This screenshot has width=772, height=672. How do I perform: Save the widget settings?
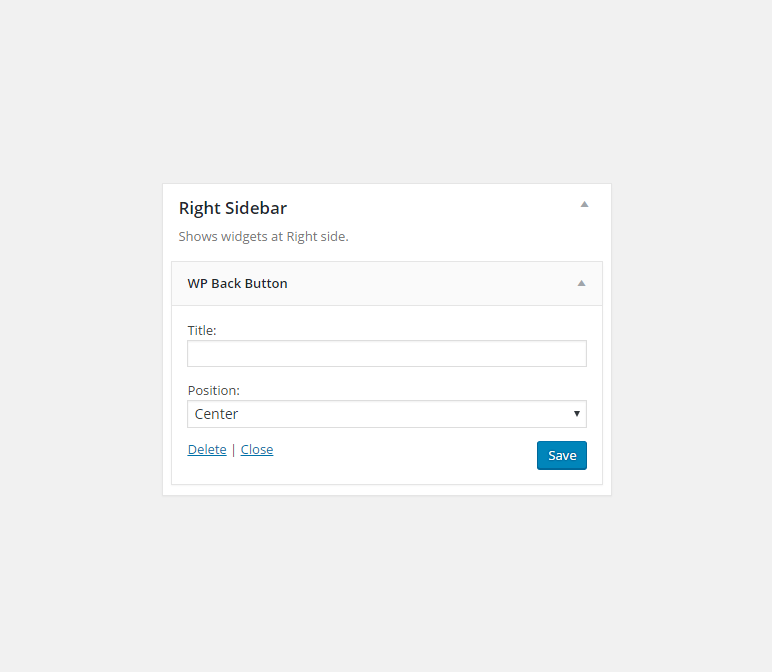[x=562, y=455]
